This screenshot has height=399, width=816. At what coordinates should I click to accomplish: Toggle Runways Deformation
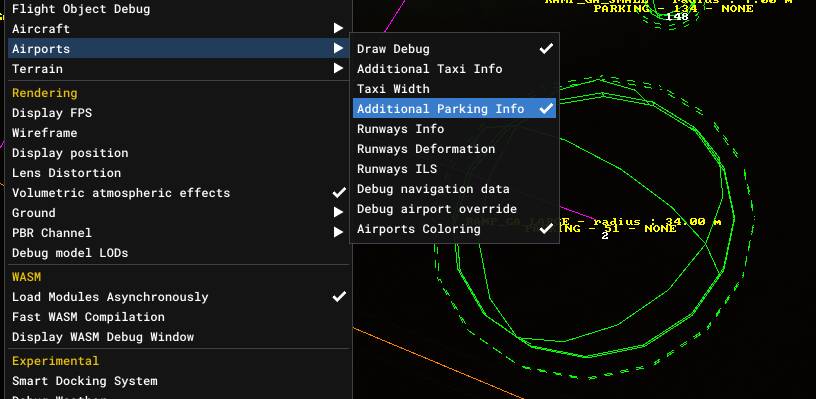[454, 149]
